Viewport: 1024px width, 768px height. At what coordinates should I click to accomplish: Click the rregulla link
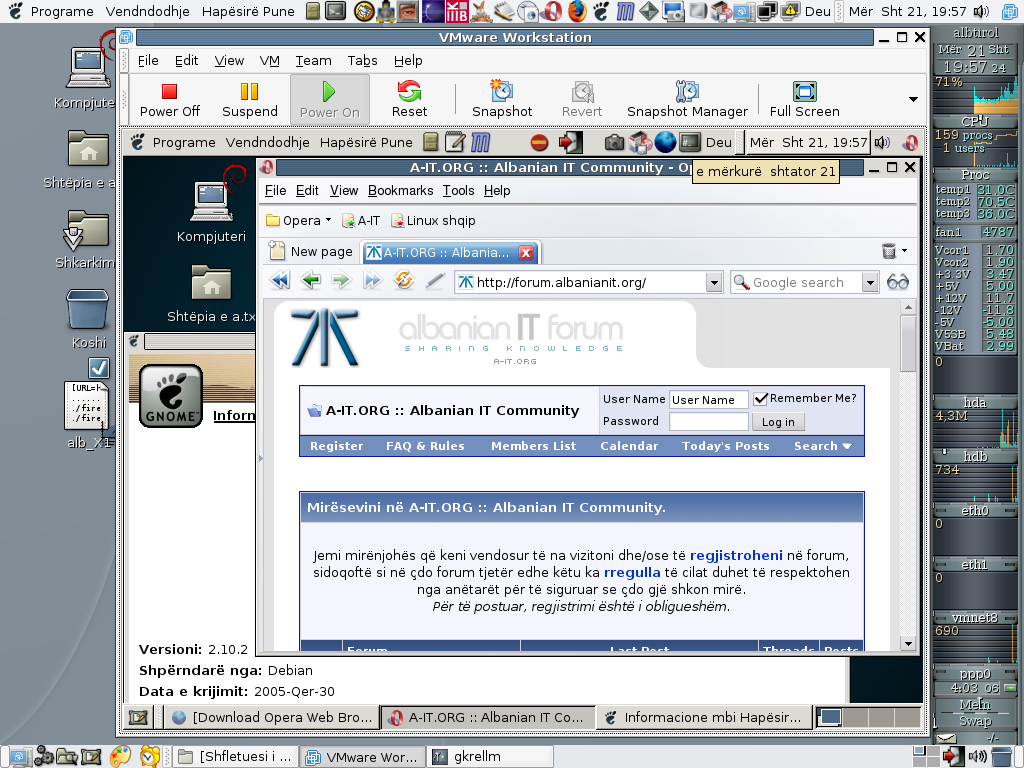[x=632, y=573]
